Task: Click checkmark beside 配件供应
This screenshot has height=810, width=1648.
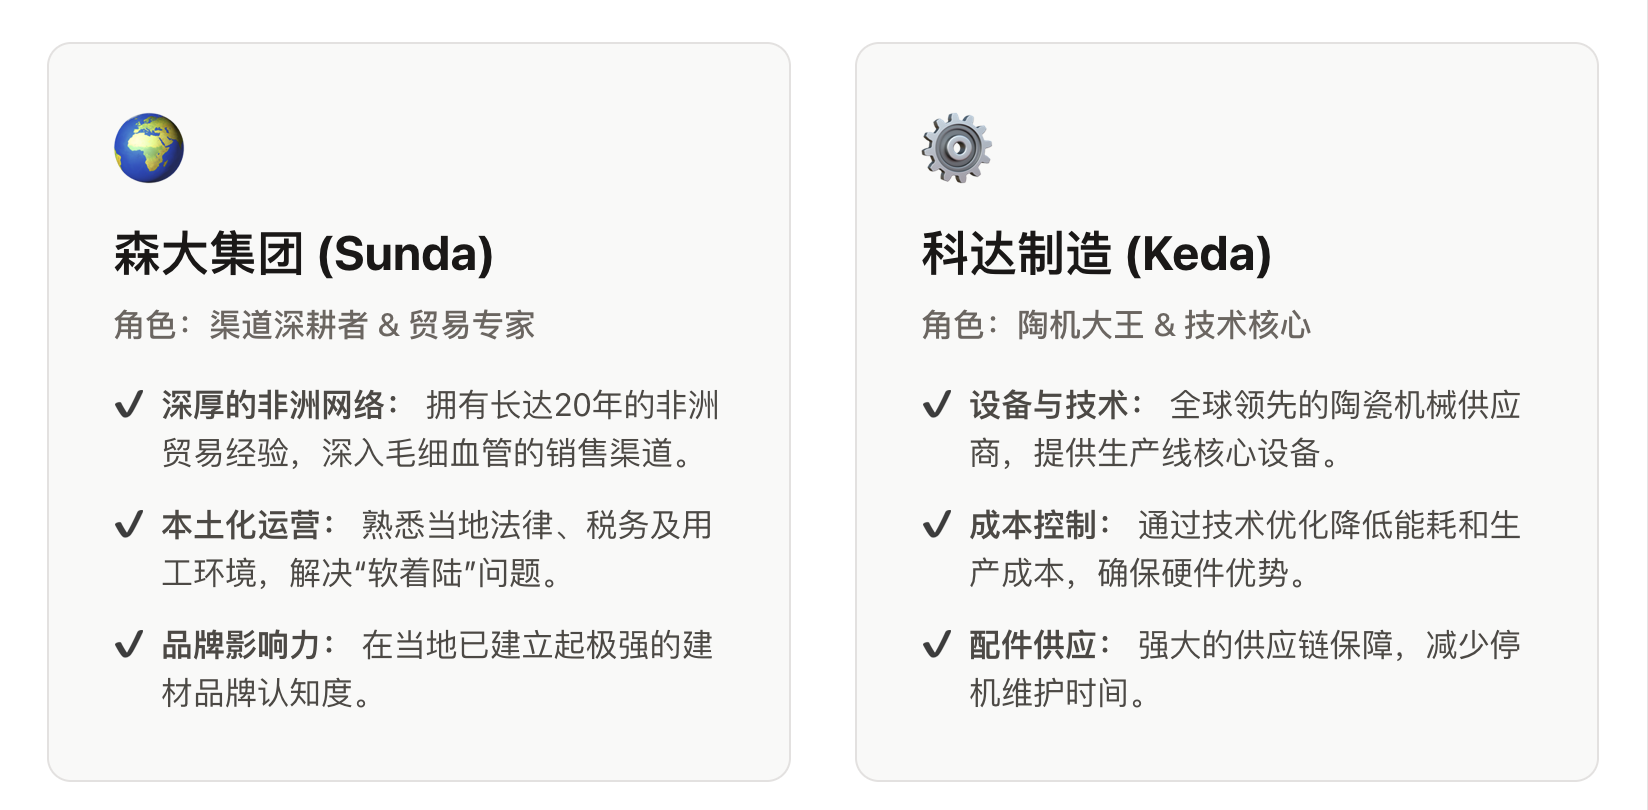Action: tap(936, 646)
